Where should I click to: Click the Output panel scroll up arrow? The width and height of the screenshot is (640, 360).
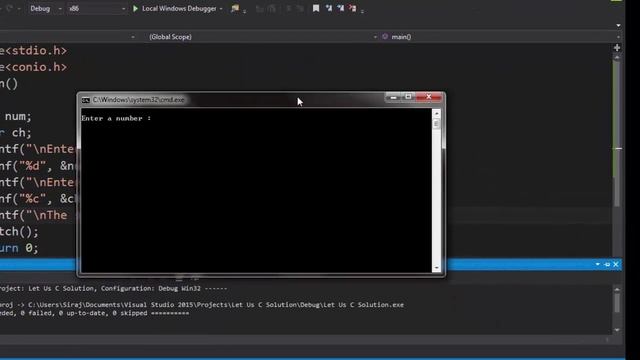pyautogui.click(x=617, y=289)
